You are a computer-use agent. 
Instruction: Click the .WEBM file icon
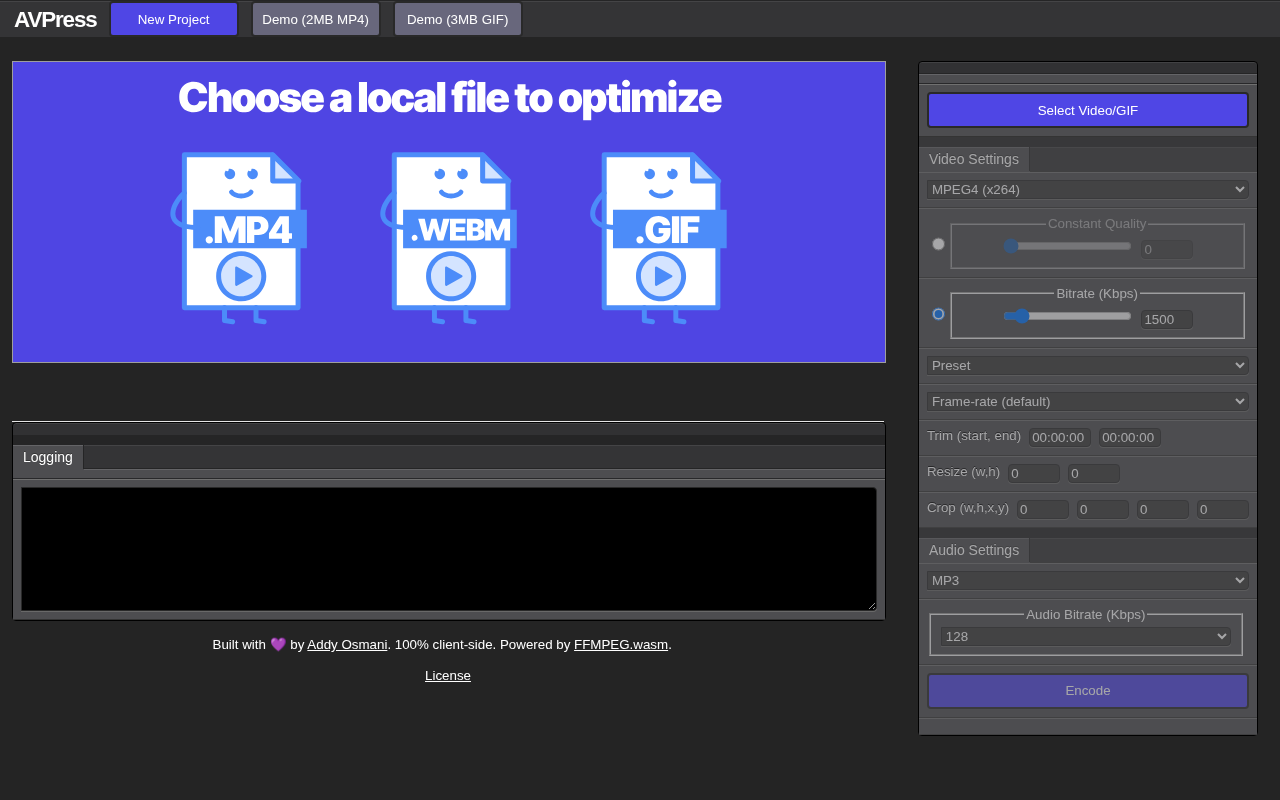450,237
